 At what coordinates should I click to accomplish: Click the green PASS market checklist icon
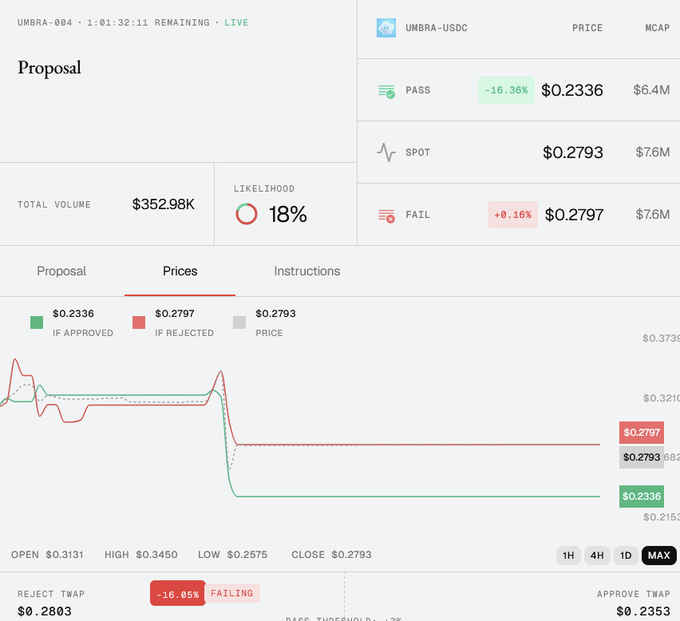[x=386, y=91]
